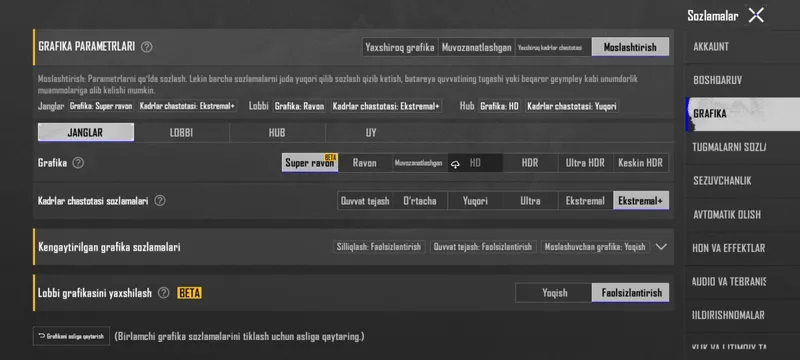800x360 pixels.
Task: Choose HDR graphics quality
Action: (x=530, y=163)
